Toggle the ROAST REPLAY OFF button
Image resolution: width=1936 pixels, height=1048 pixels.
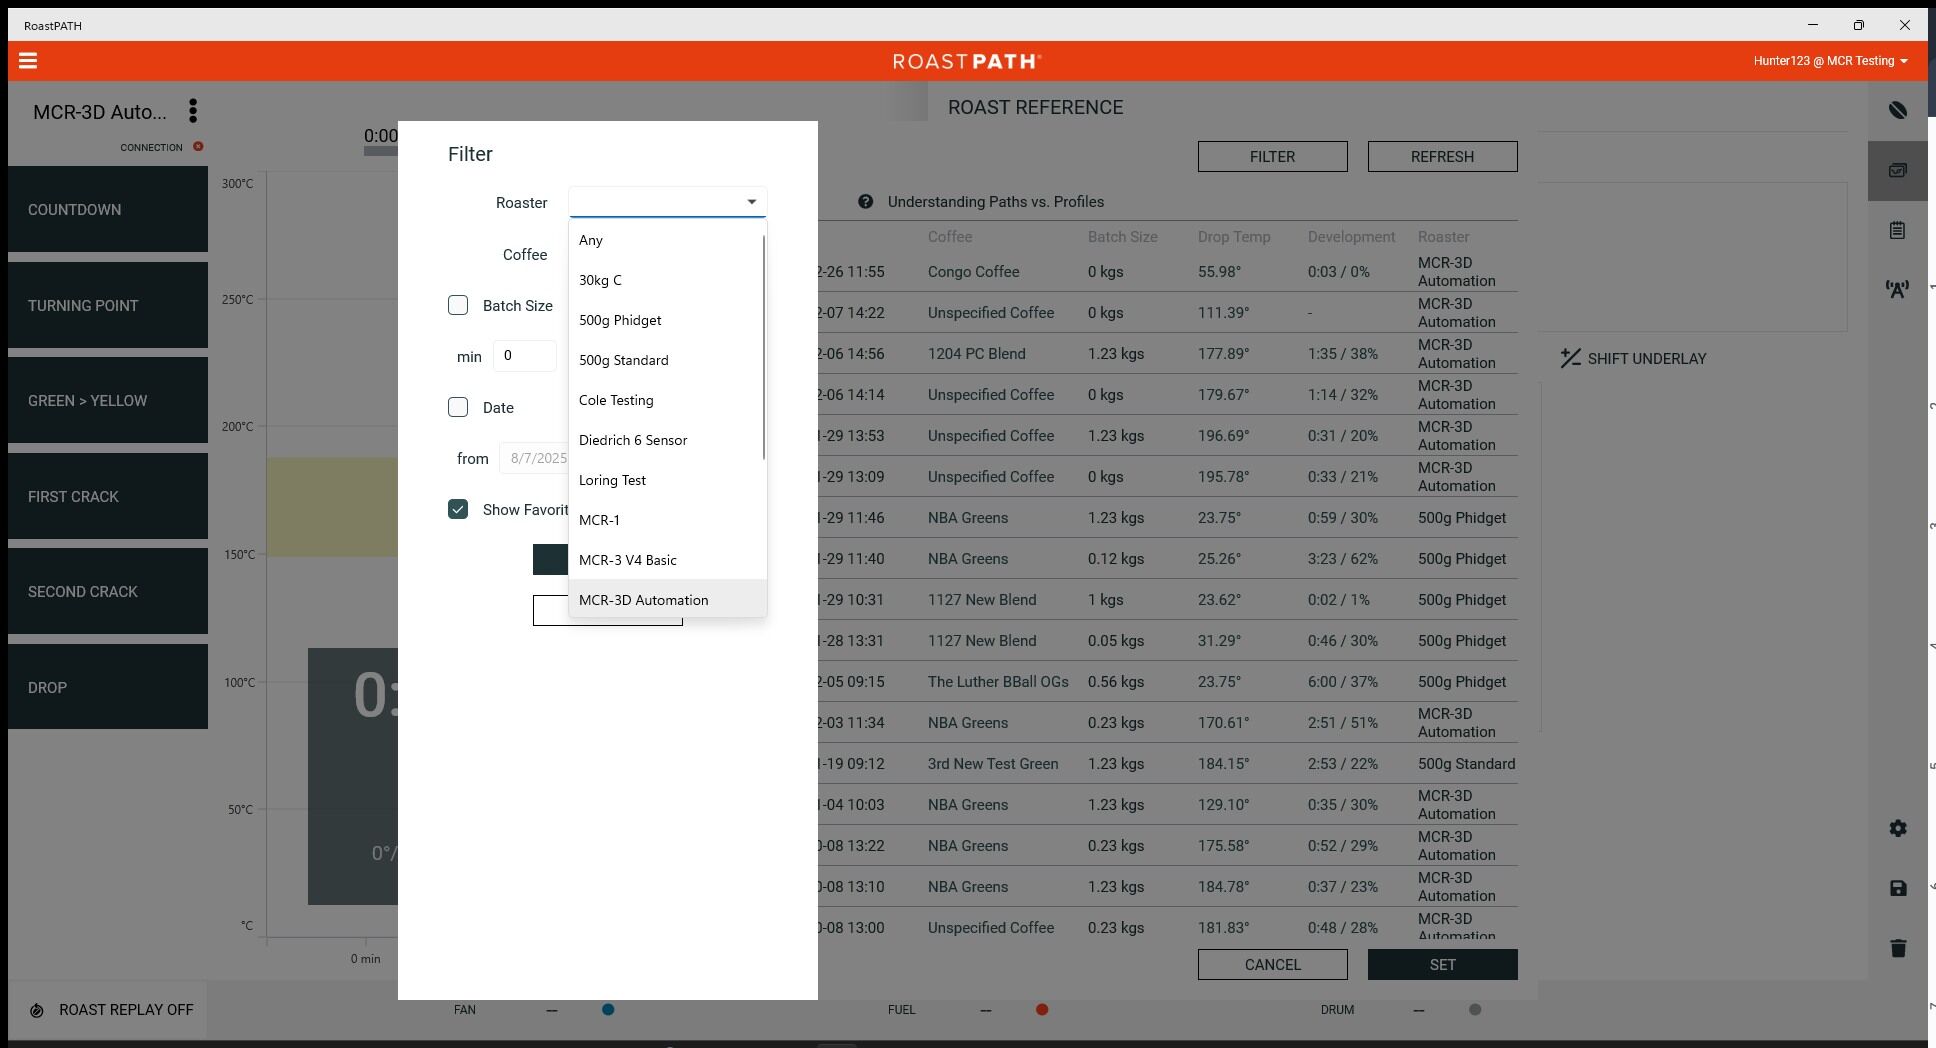pyautogui.click(x=108, y=1010)
